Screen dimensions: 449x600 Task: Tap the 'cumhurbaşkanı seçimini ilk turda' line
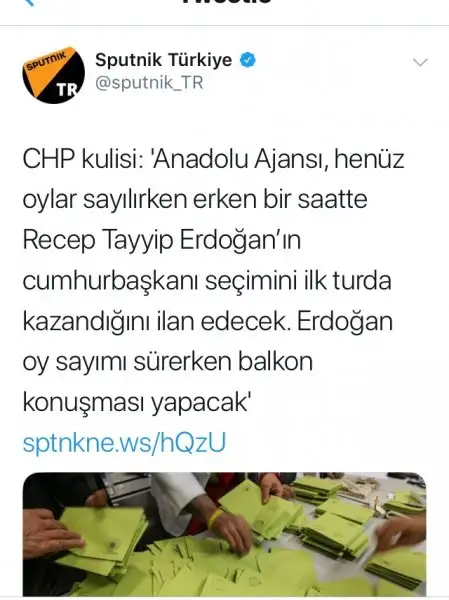tap(207, 281)
